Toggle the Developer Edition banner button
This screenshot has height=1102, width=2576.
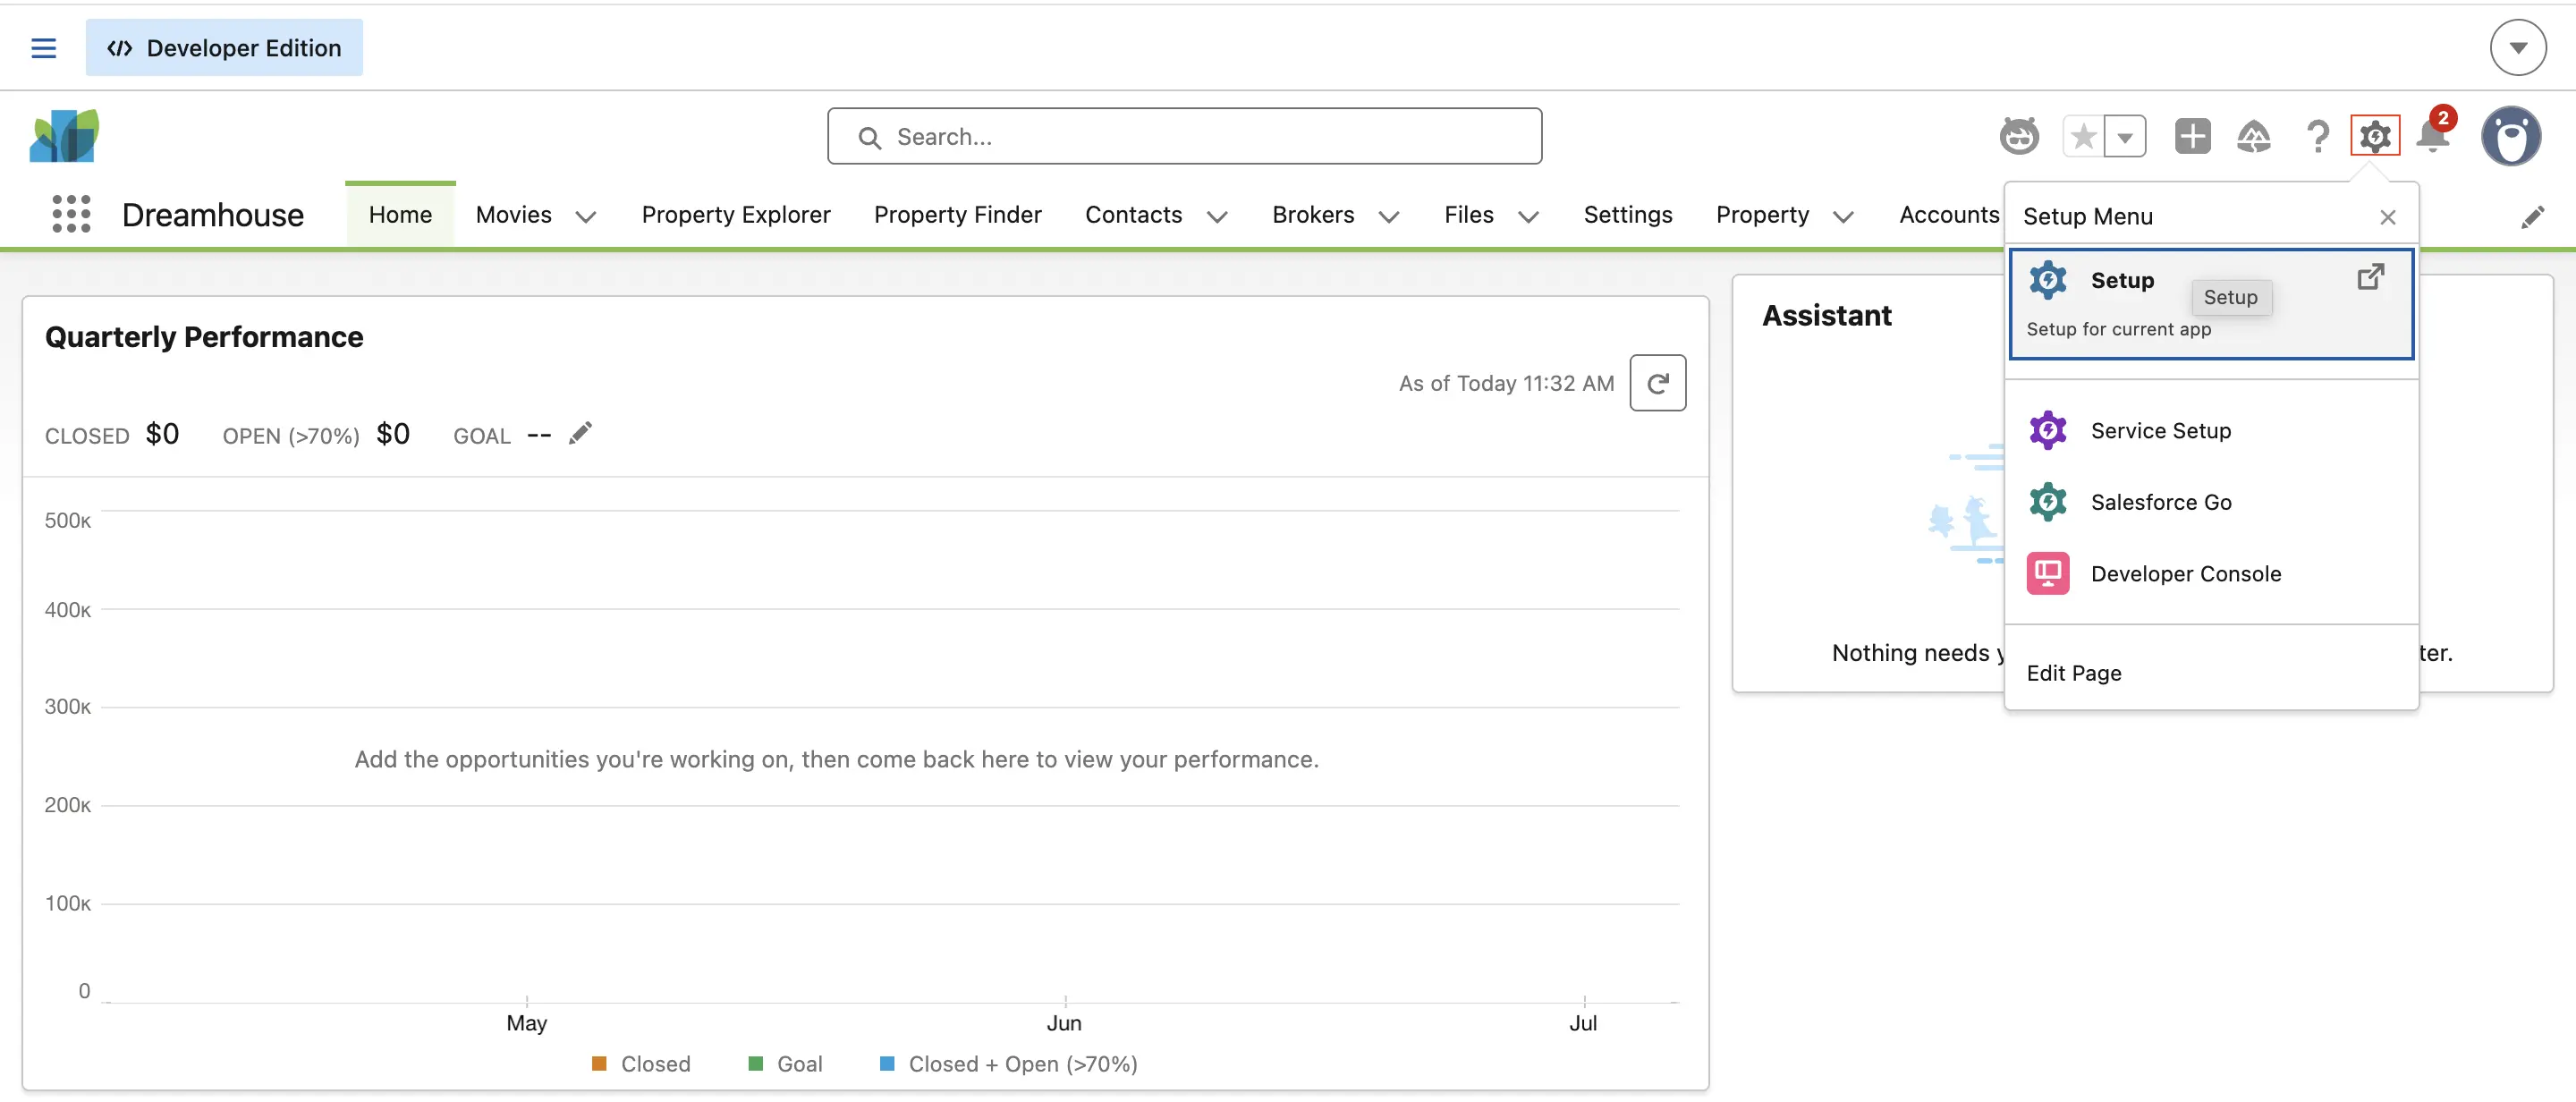pyautogui.click(x=224, y=47)
